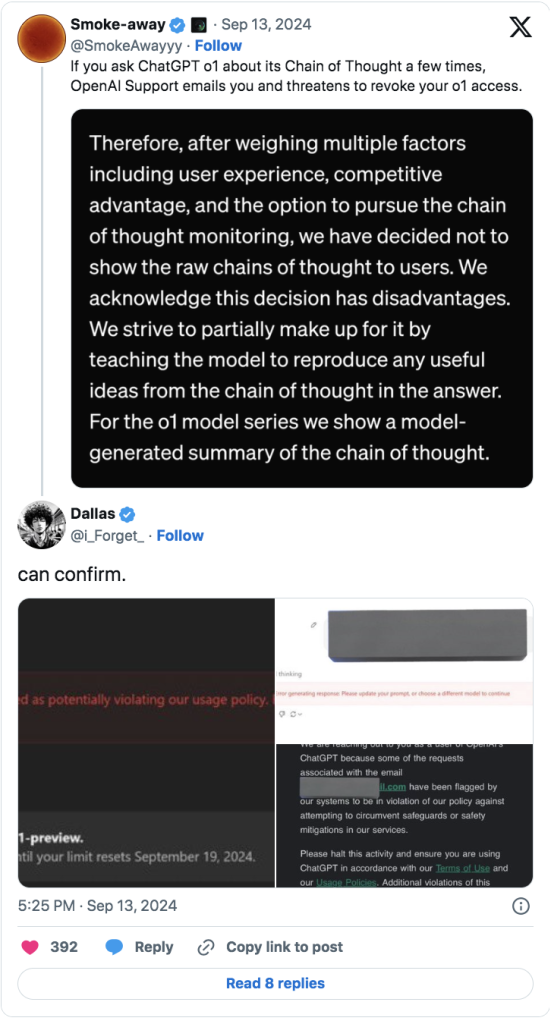Click Dallas's sketch profile avatar
The image size is (551, 1024).
coord(40,524)
